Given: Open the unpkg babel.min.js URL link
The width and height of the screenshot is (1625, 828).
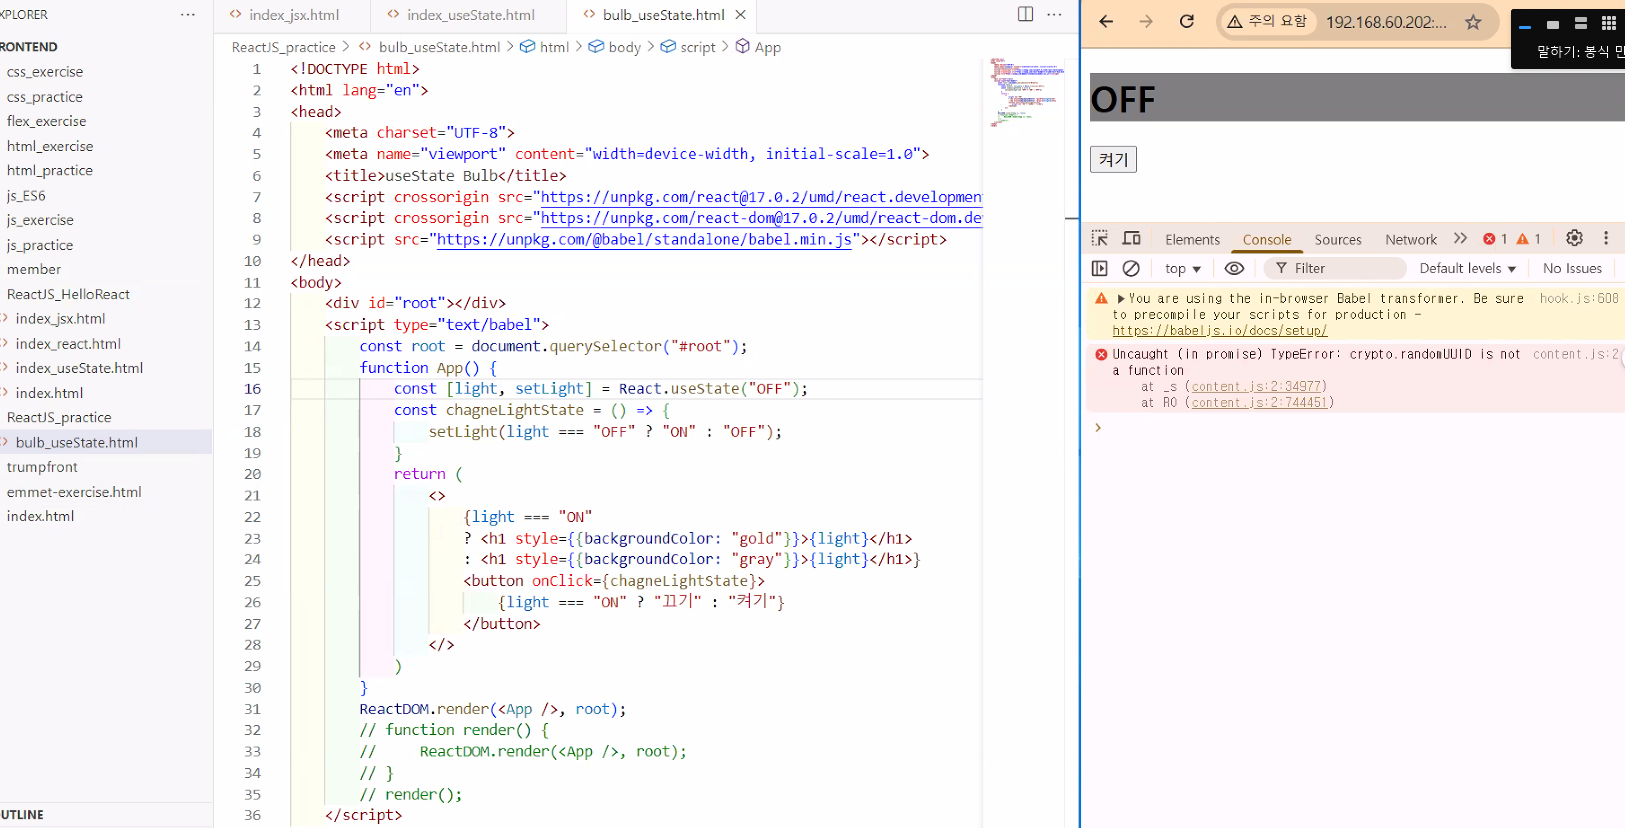Looking at the screenshot, I should point(645,239).
